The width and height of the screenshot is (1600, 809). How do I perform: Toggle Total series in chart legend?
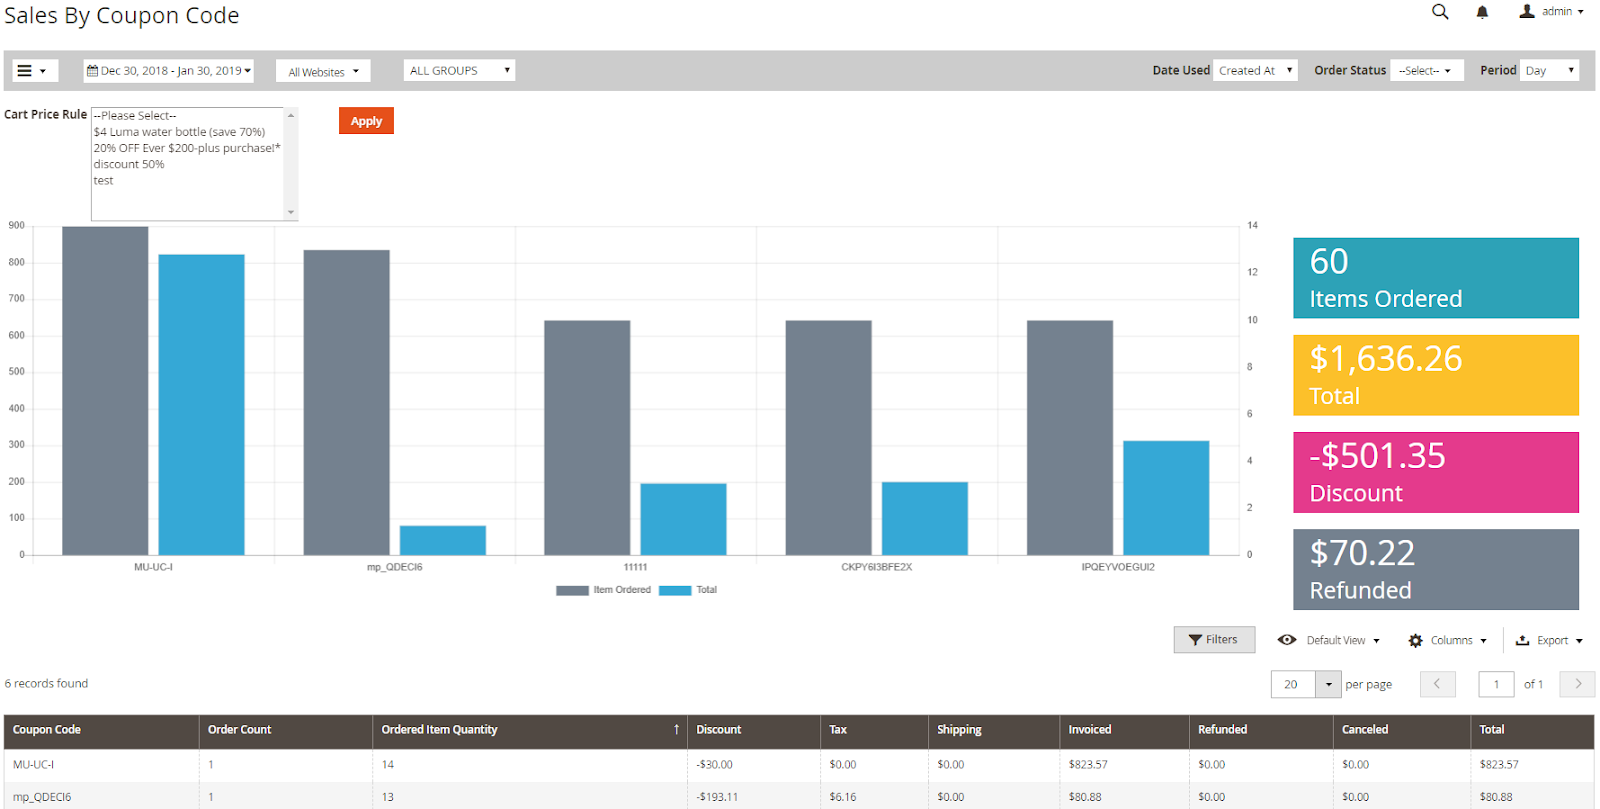[x=689, y=590]
